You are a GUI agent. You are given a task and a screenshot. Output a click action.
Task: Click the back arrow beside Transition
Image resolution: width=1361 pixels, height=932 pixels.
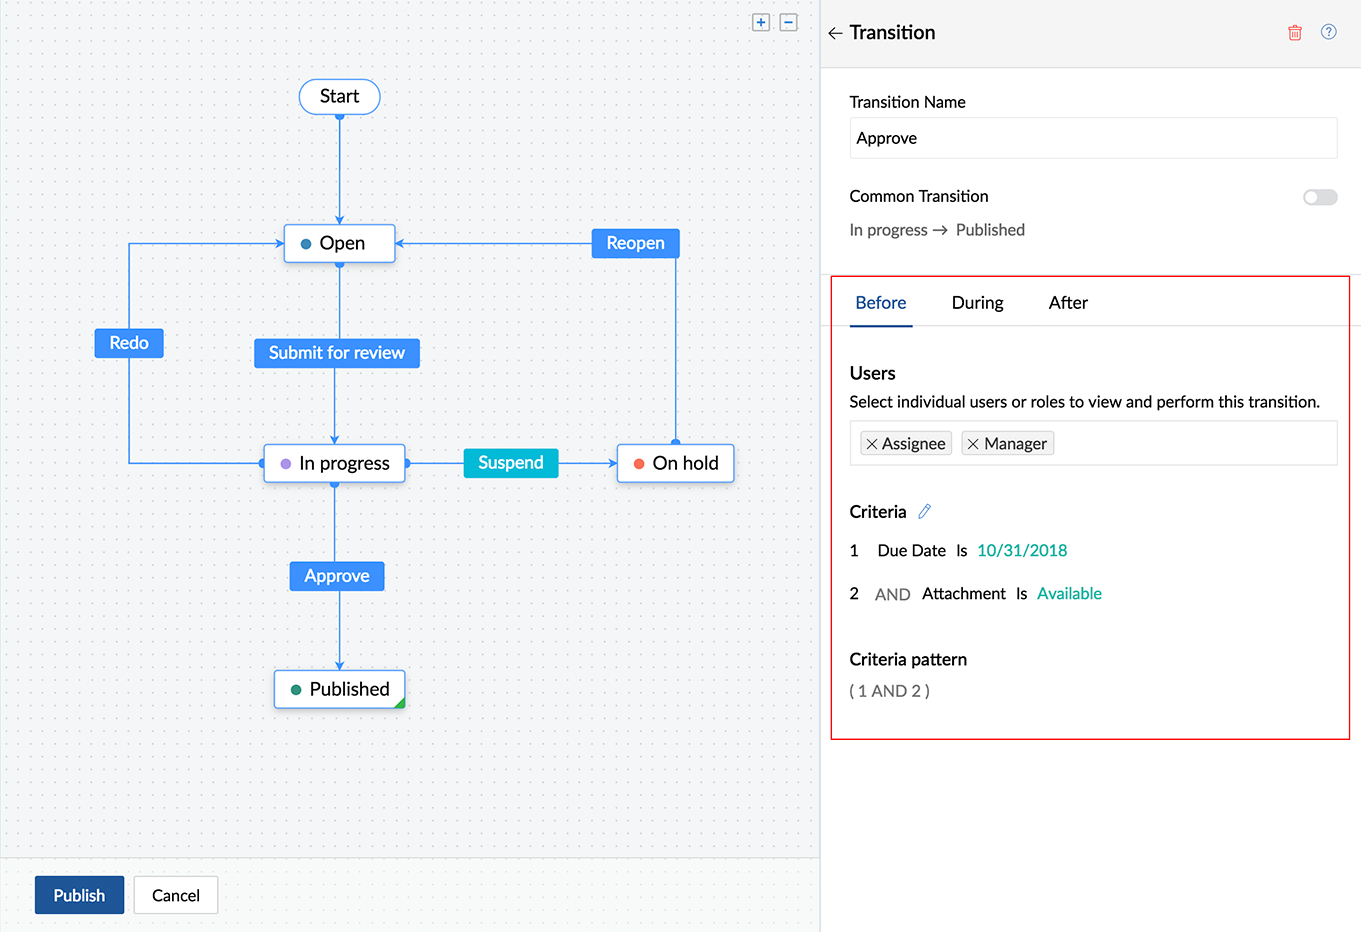point(835,33)
